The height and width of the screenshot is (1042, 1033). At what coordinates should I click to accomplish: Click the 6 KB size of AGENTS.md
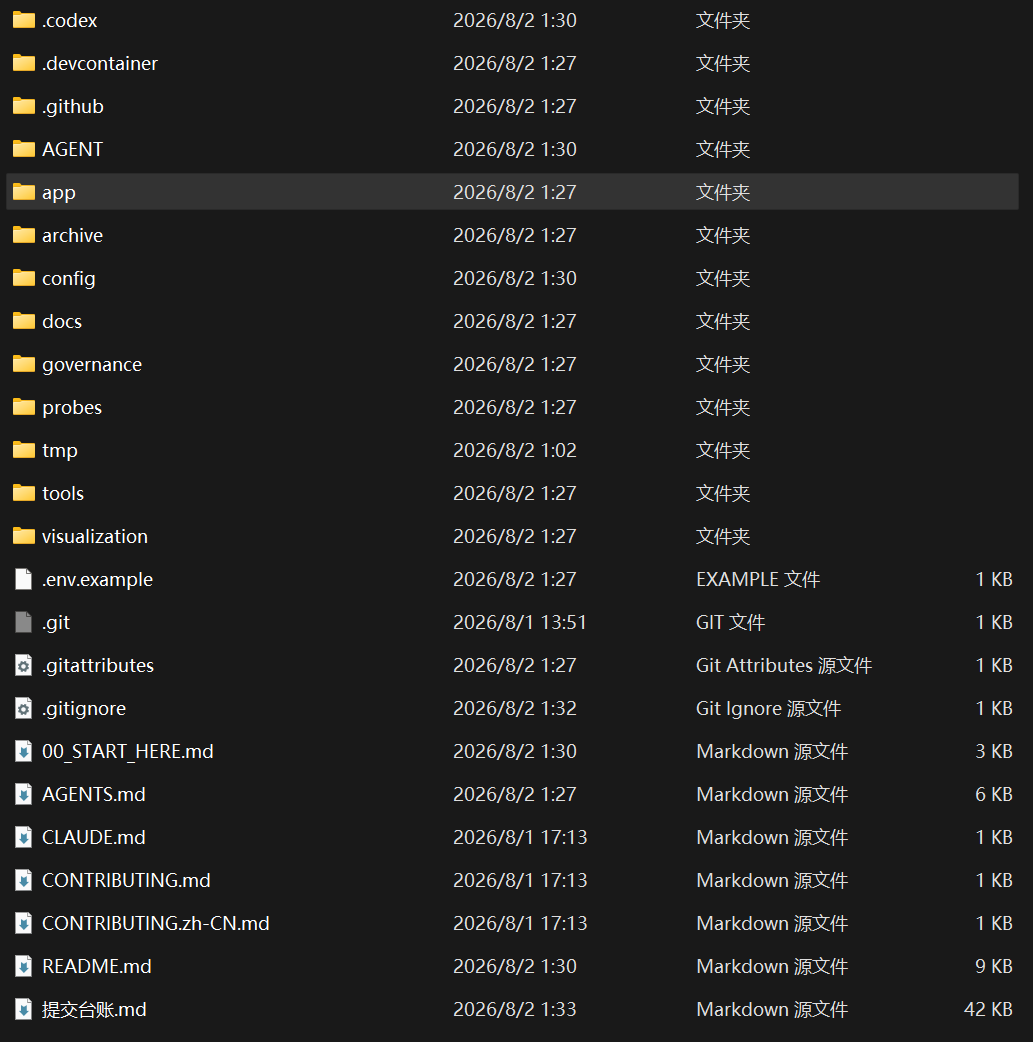click(x=994, y=794)
